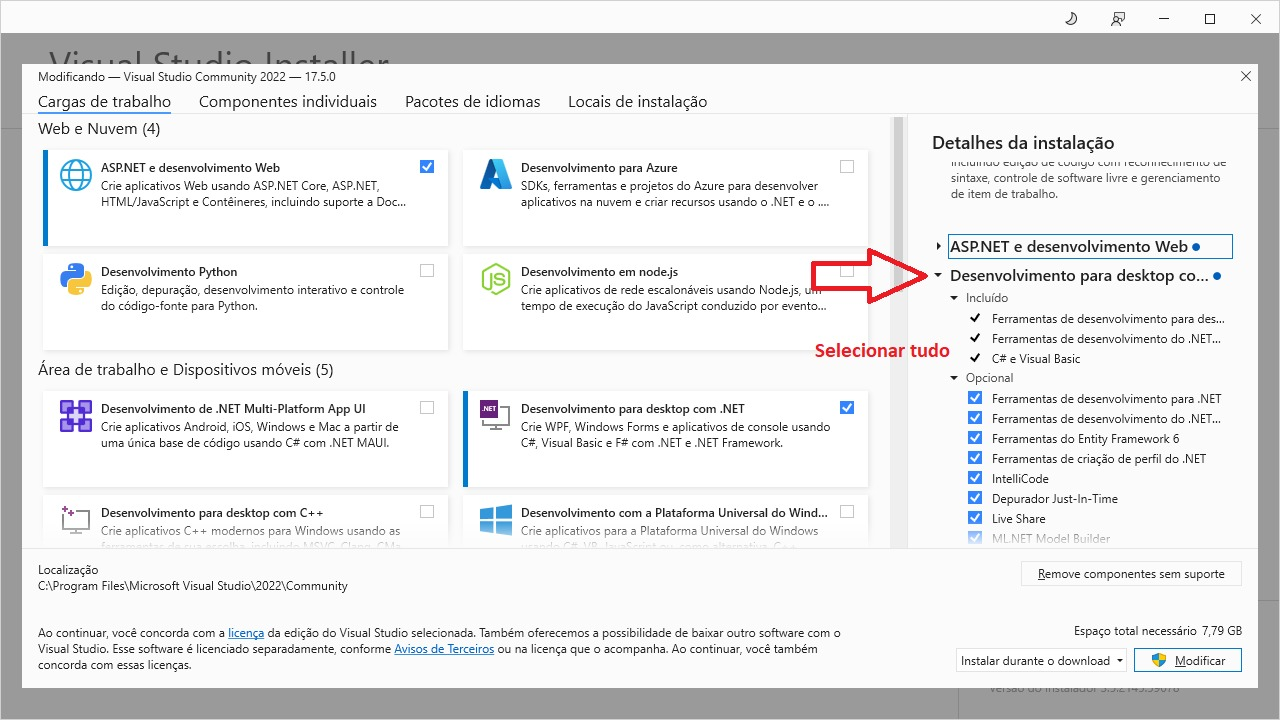Click the .NET desktop workload icon
Viewport: 1280px width, 720px height.
click(x=496, y=416)
